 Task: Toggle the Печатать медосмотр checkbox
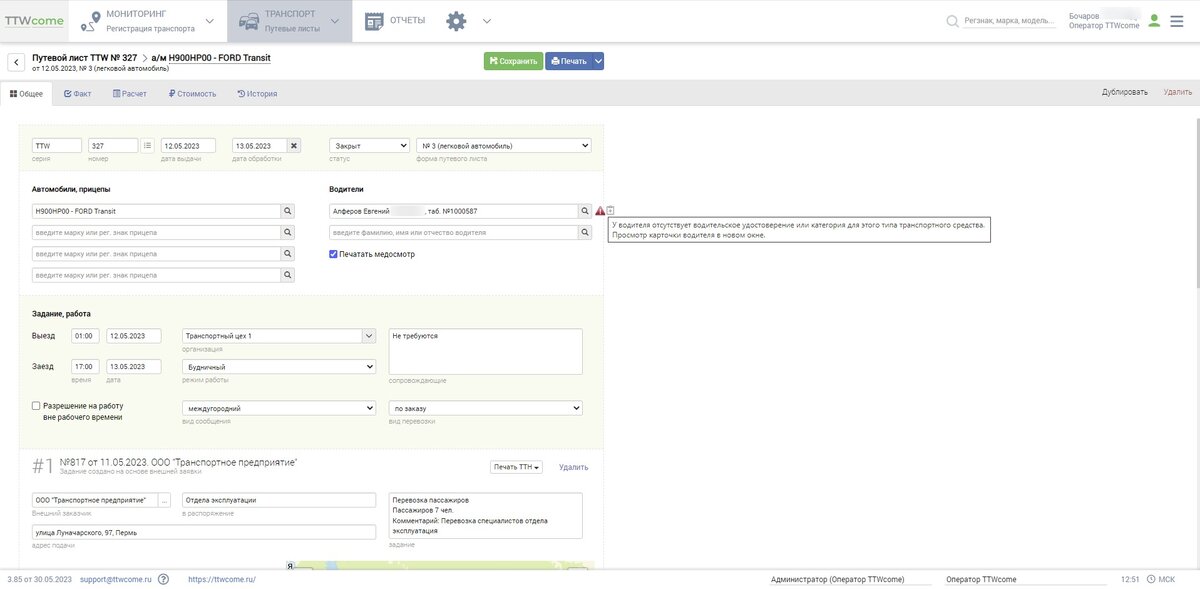(334, 254)
